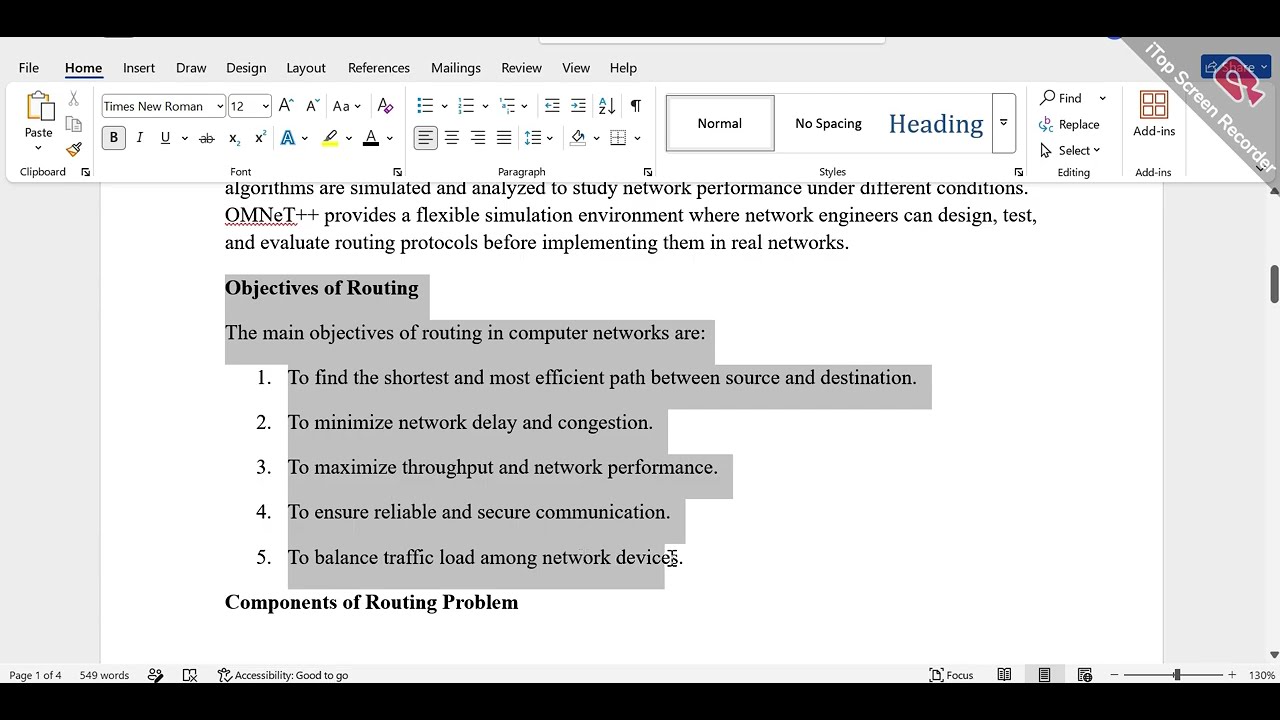Set Align Left paragraph alignment
Screen dimensions: 1280x720
(426, 138)
